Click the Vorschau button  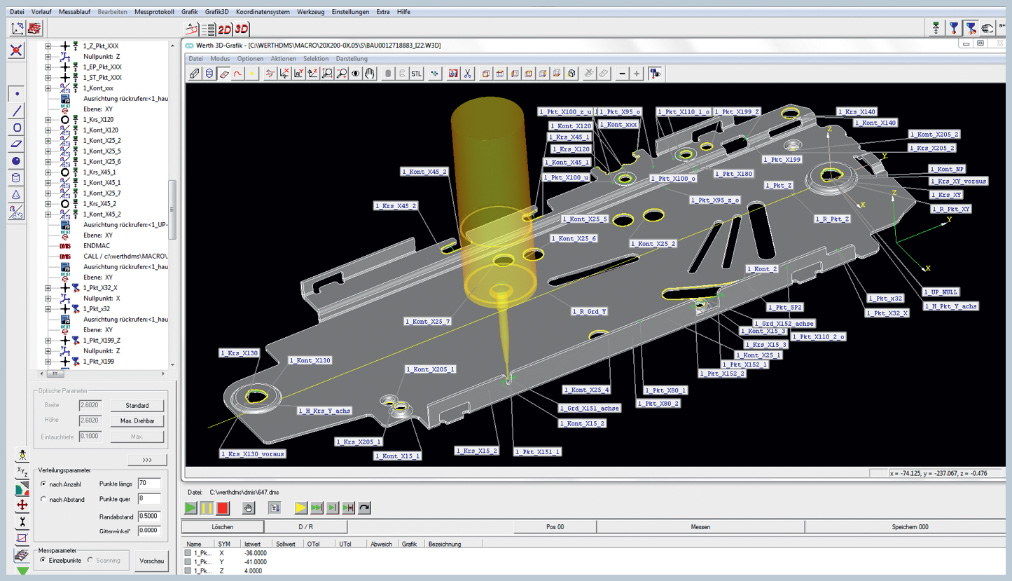151,561
